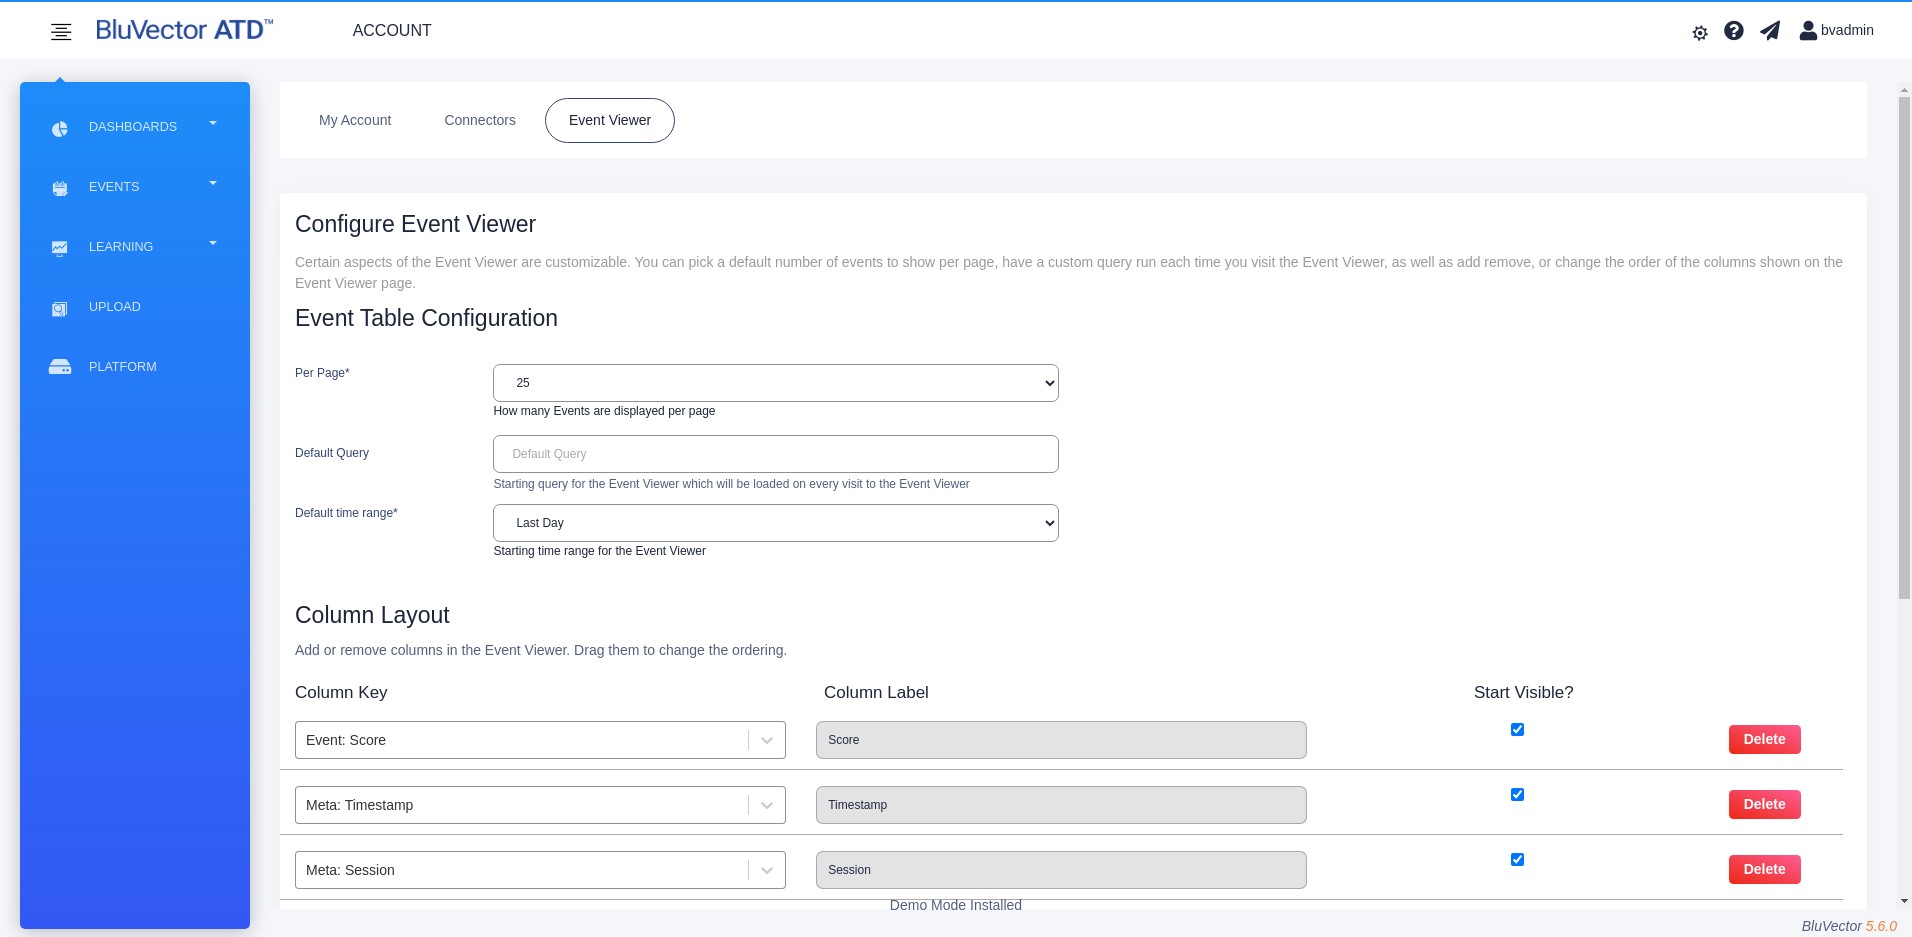
Task: Click the Timestamp column label field
Action: 1061,805
